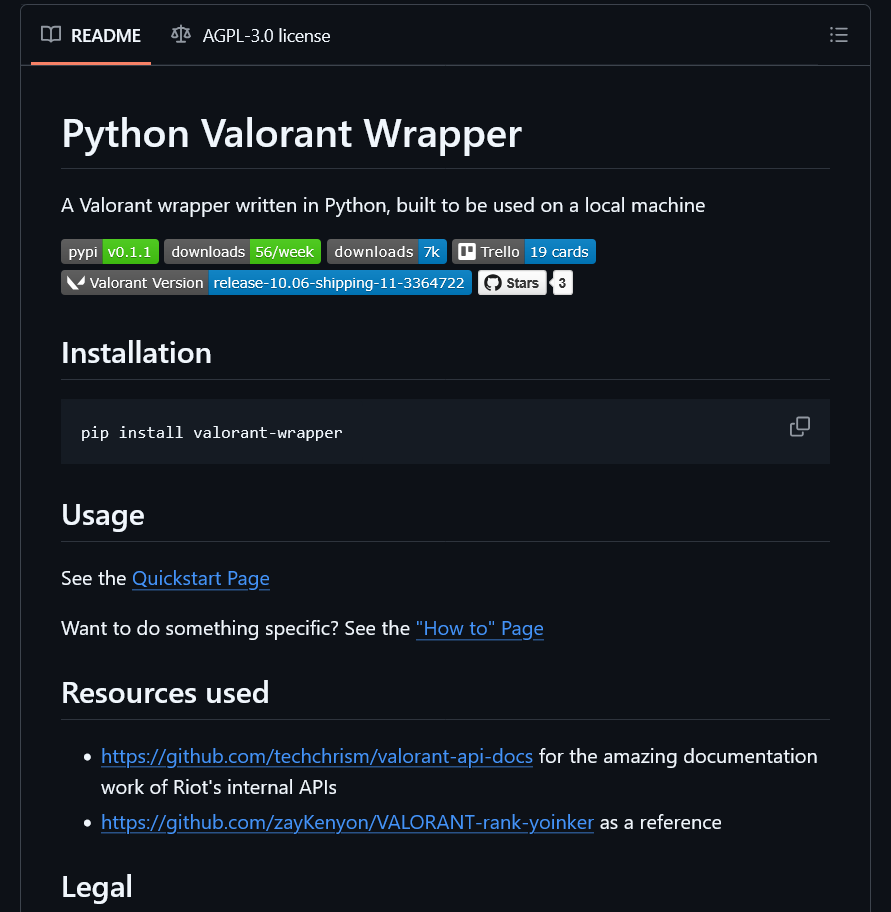Click the pypi v0.1.1 badge
Image resolution: width=891 pixels, height=912 pixels.
coord(110,252)
